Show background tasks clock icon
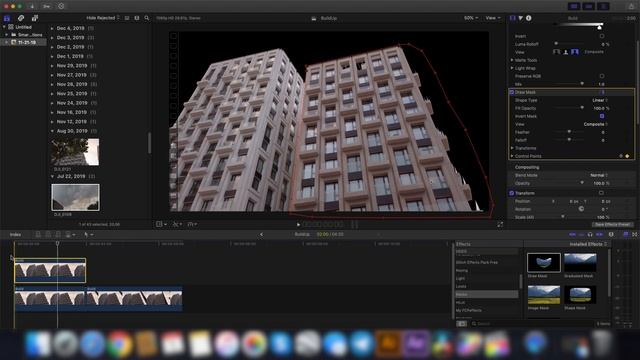Image resolution: width=640 pixels, height=360 pixels. coord(61,7)
